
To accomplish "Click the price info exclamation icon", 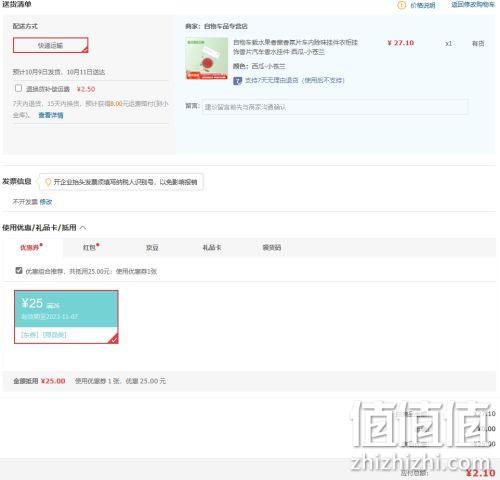I will pos(402,5).
